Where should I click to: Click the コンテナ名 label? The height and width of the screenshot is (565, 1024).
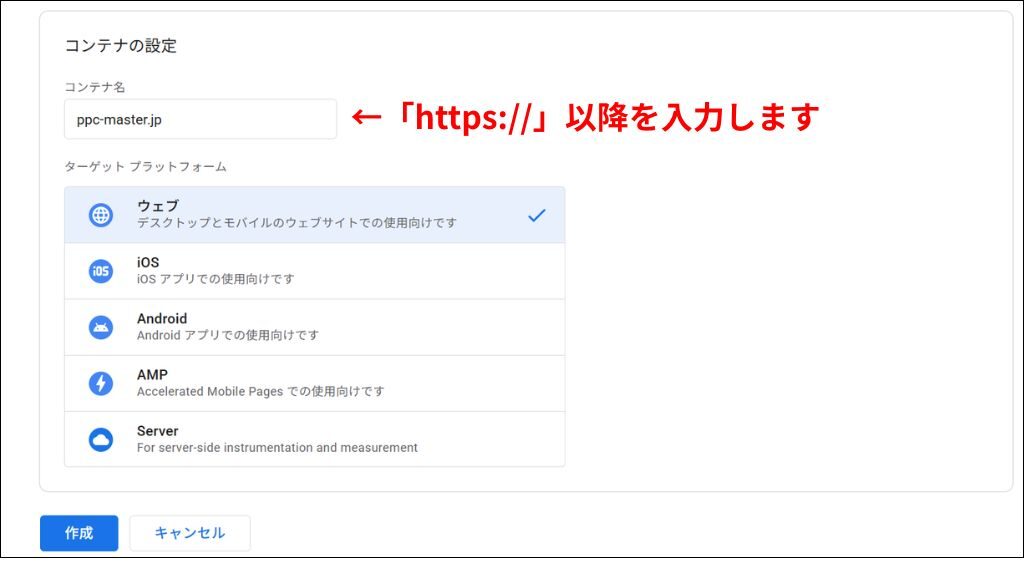click(x=95, y=87)
